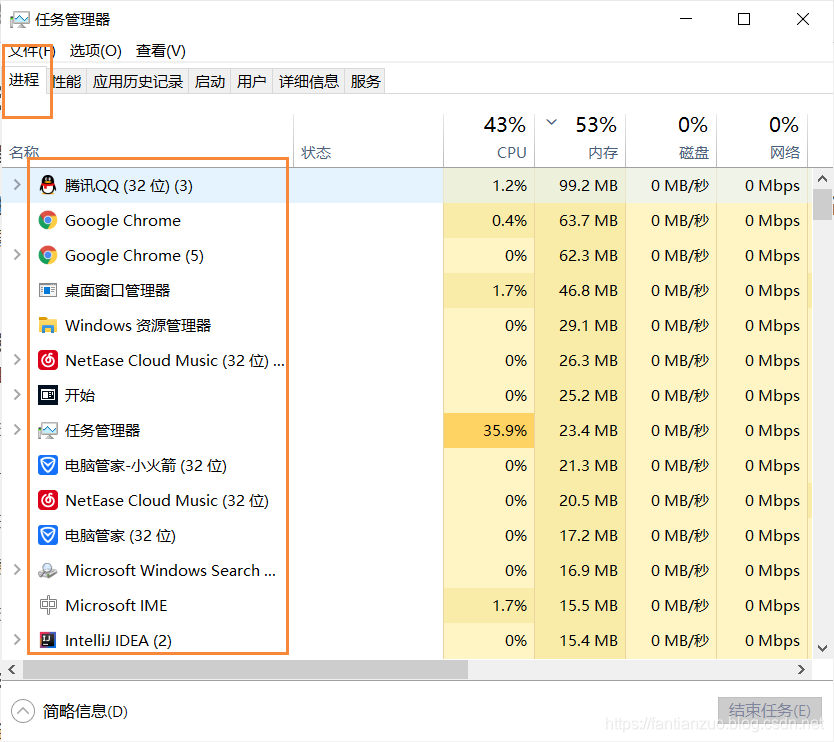The image size is (834, 742).
Task: Click the 简略信息(D) link
Action: [x=85, y=711]
